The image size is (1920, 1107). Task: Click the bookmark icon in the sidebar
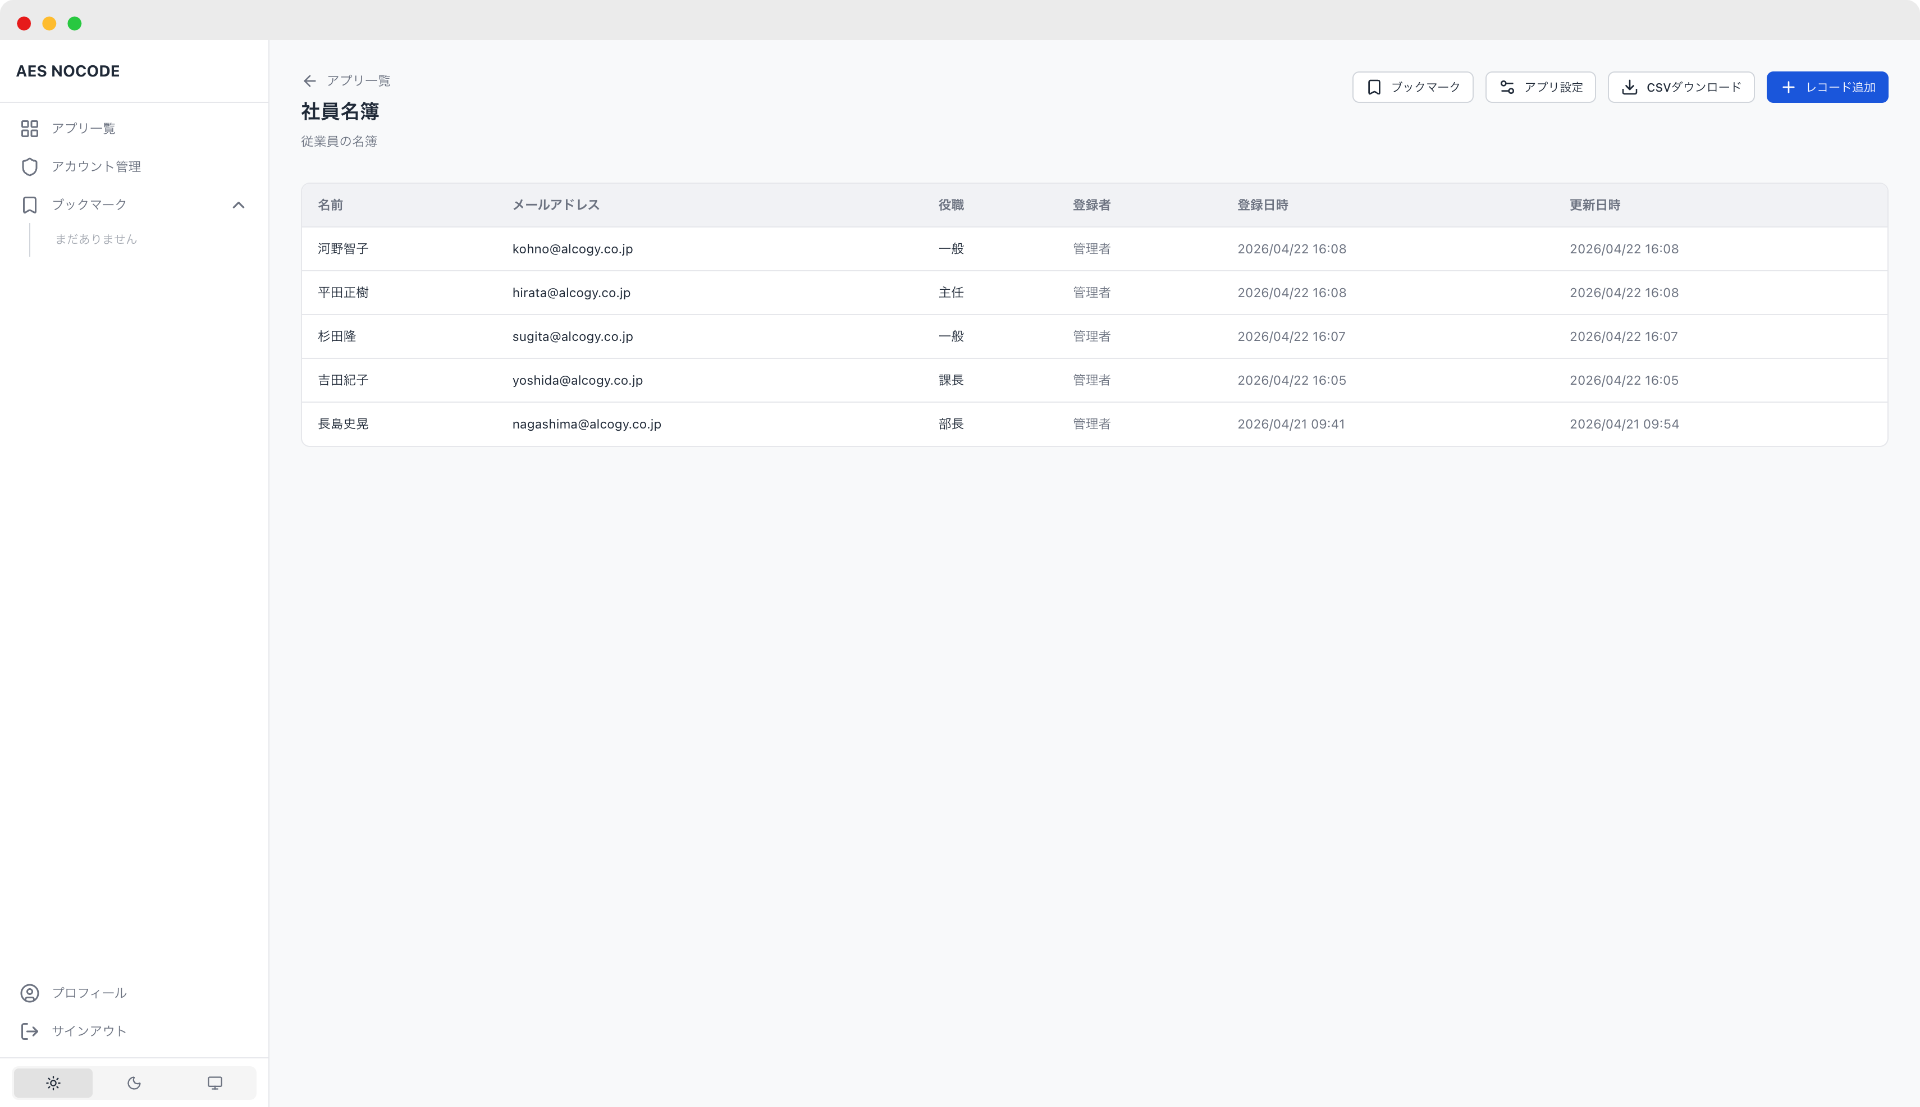[29, 205]
